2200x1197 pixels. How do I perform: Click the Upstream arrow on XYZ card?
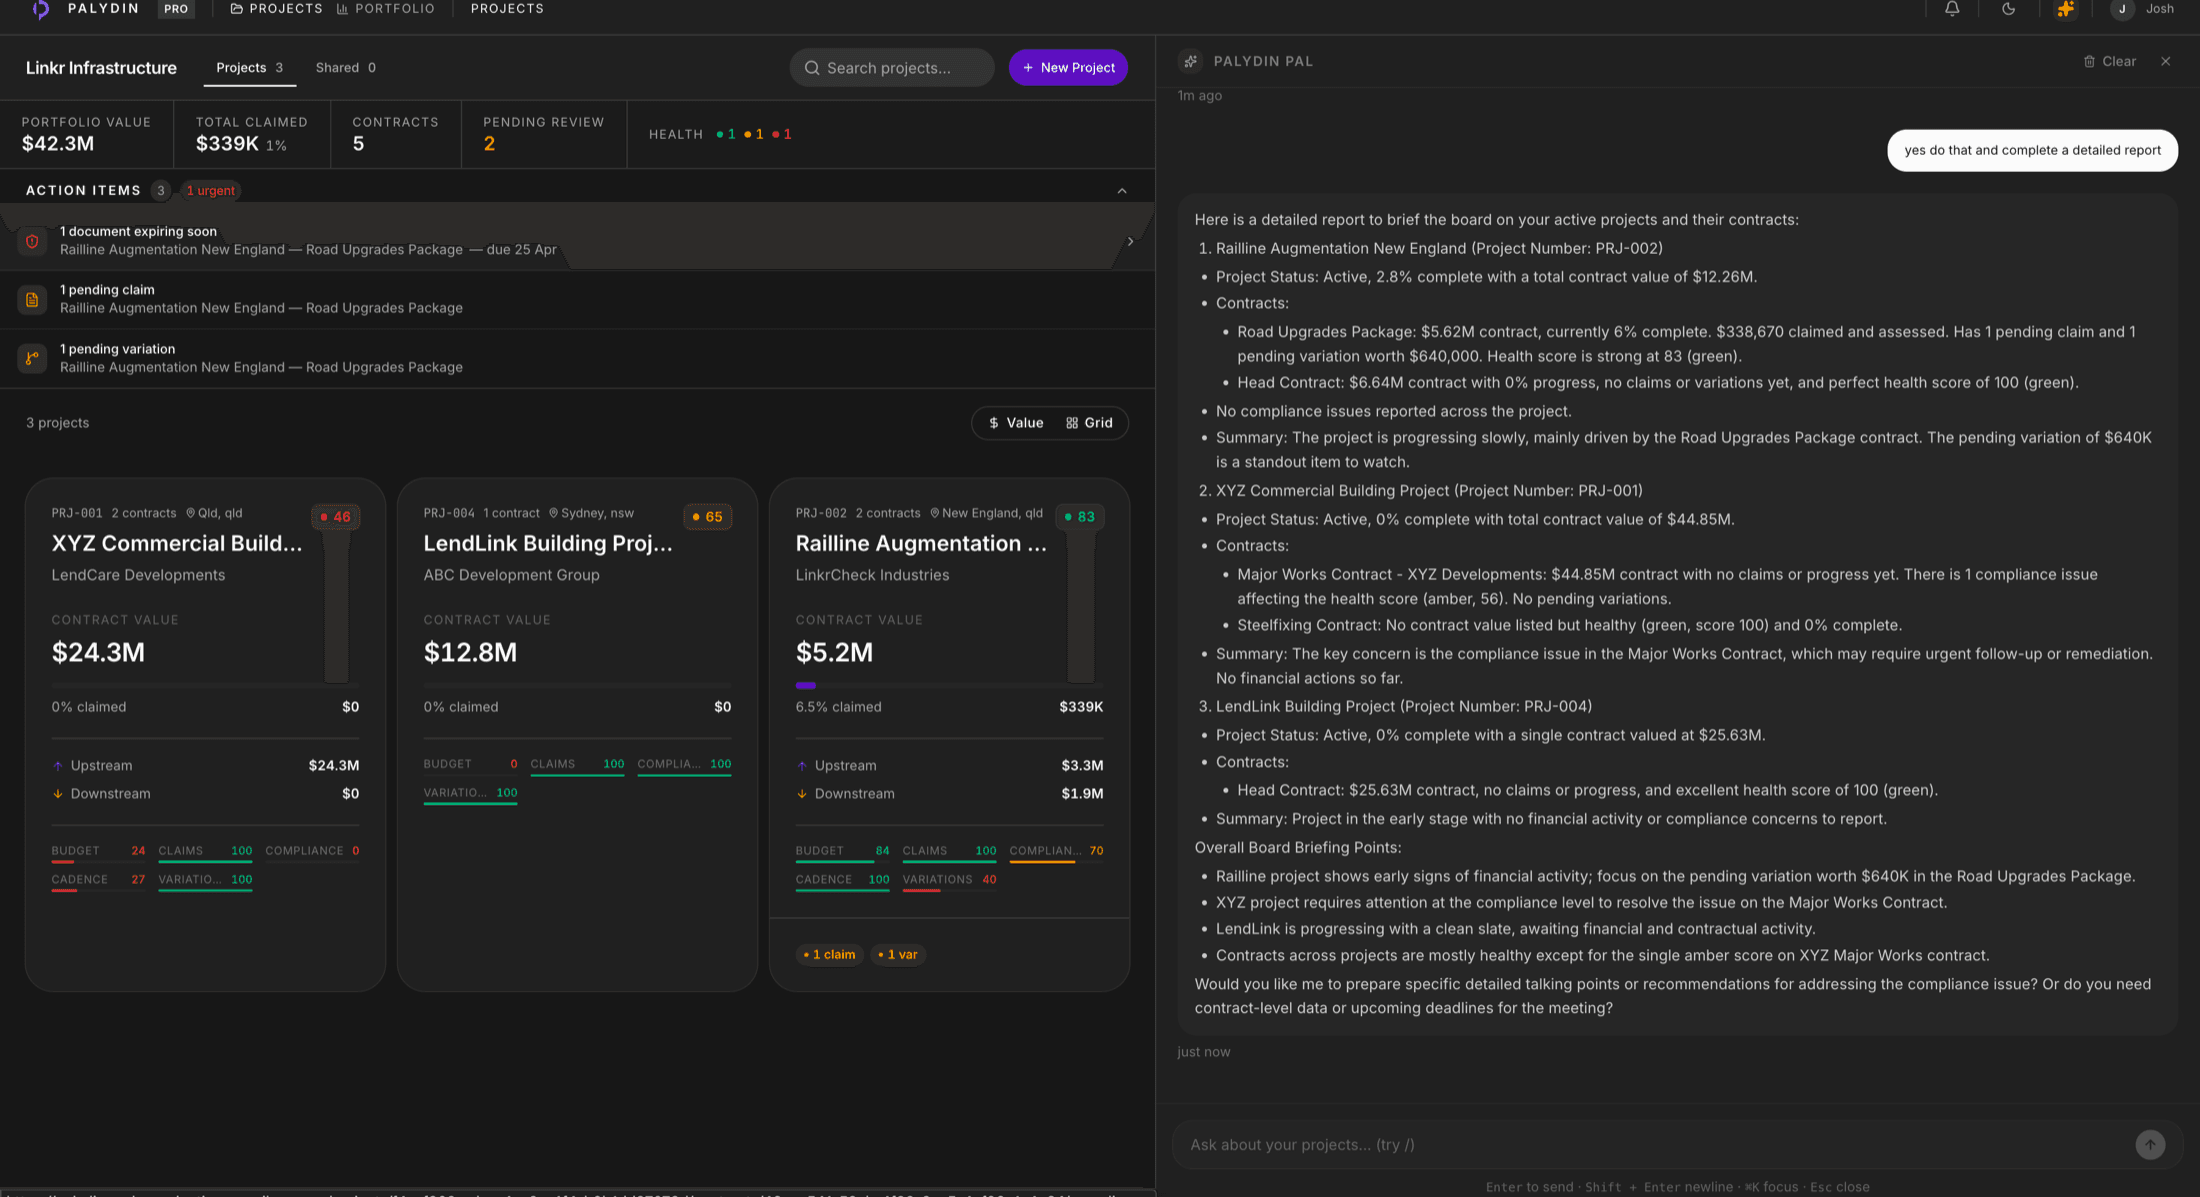(x=57, y=766)
